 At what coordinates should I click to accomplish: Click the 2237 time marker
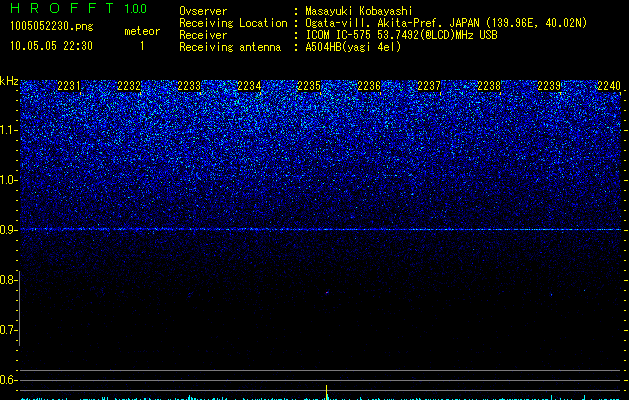(x=429, y=86)
